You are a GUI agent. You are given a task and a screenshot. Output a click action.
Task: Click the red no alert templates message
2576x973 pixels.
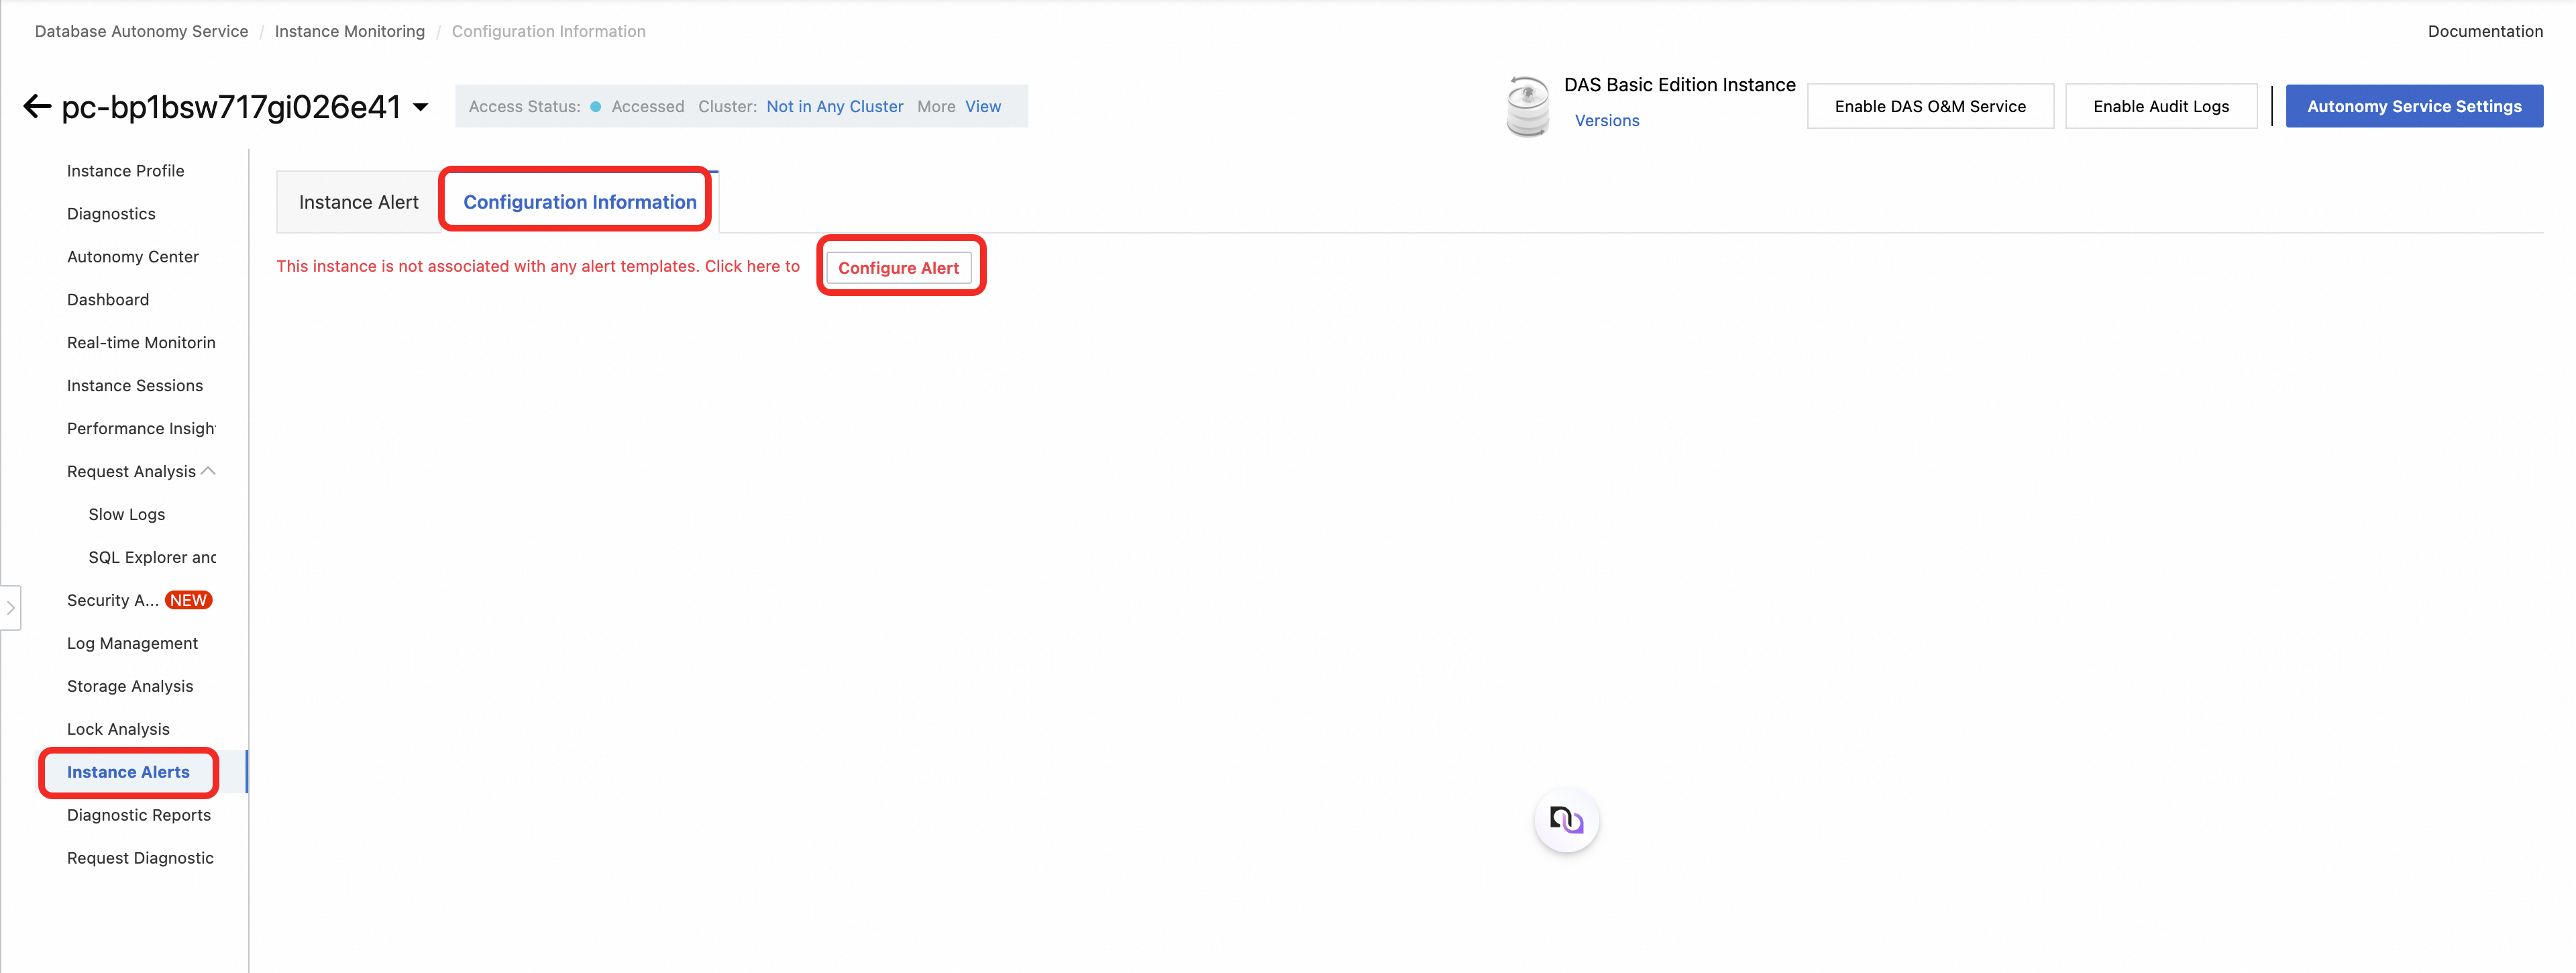[538, 266]
